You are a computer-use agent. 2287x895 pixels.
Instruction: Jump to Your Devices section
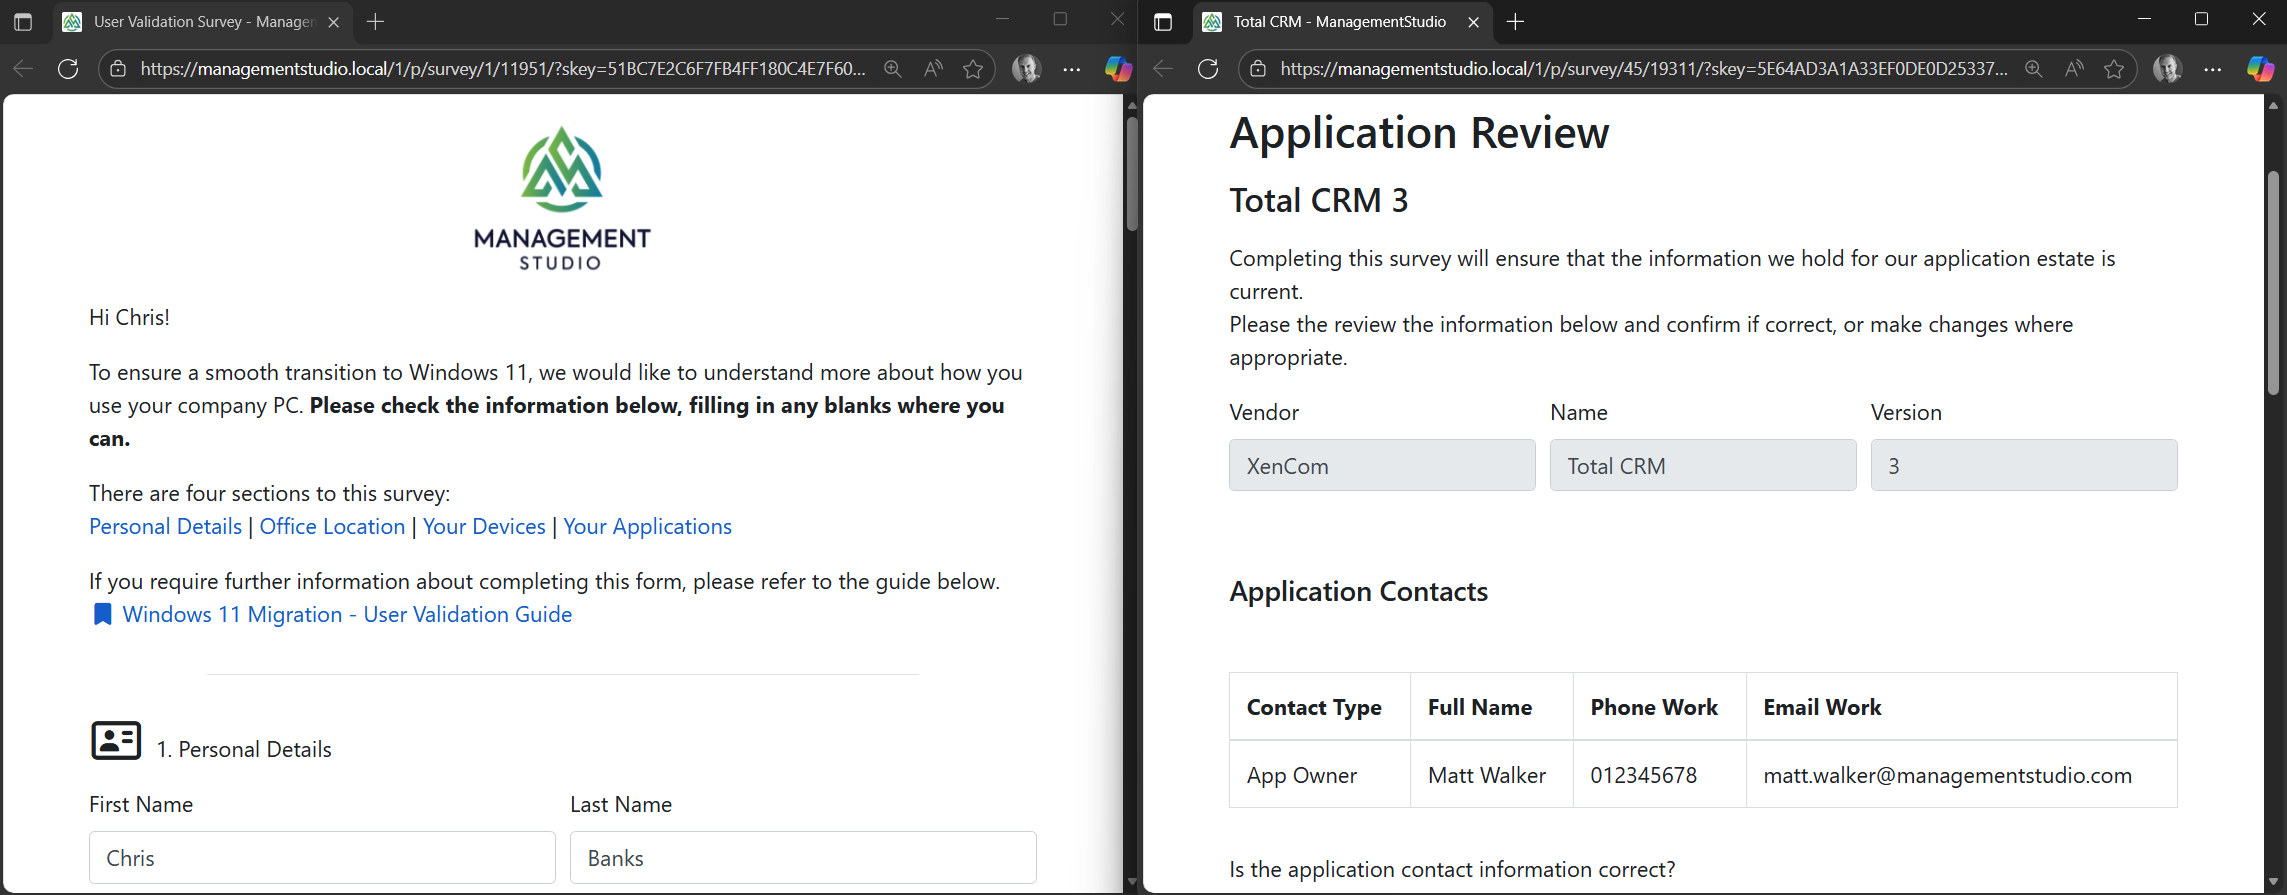pyautogui.click(x=484, y=526)
